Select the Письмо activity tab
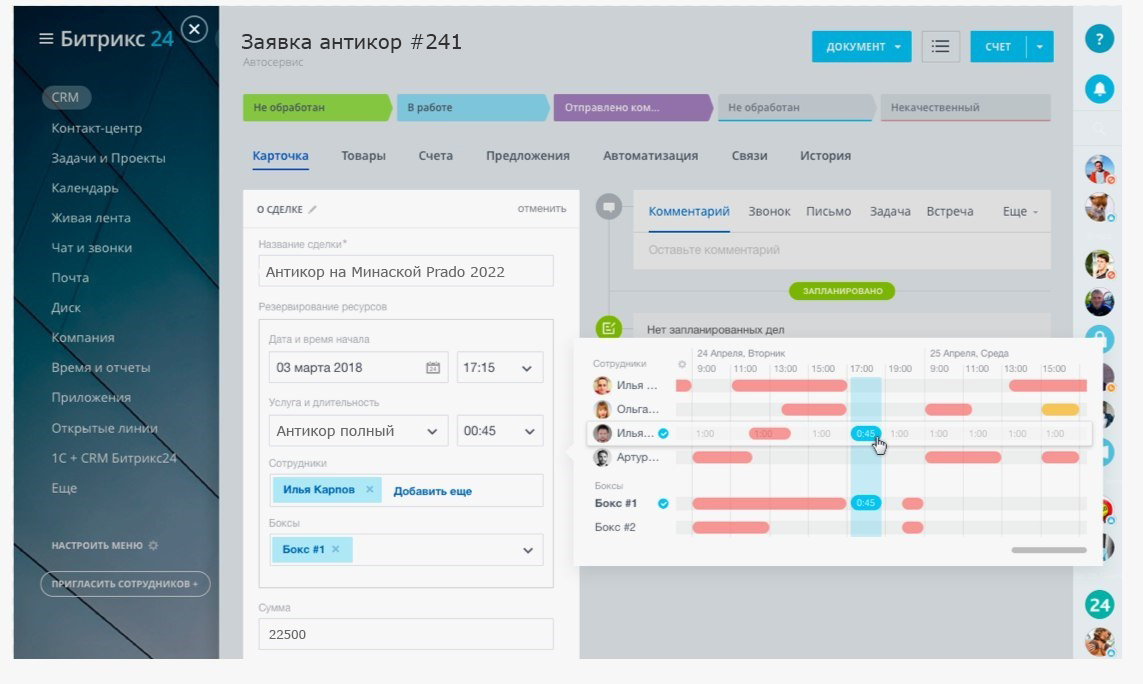The image size is (1143, 684). [828, 211]
